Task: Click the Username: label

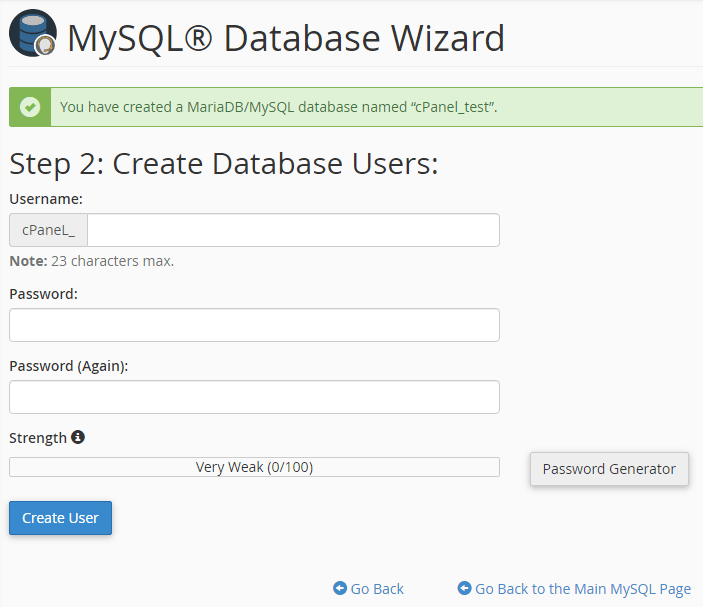Action: [x=46, y=199]
